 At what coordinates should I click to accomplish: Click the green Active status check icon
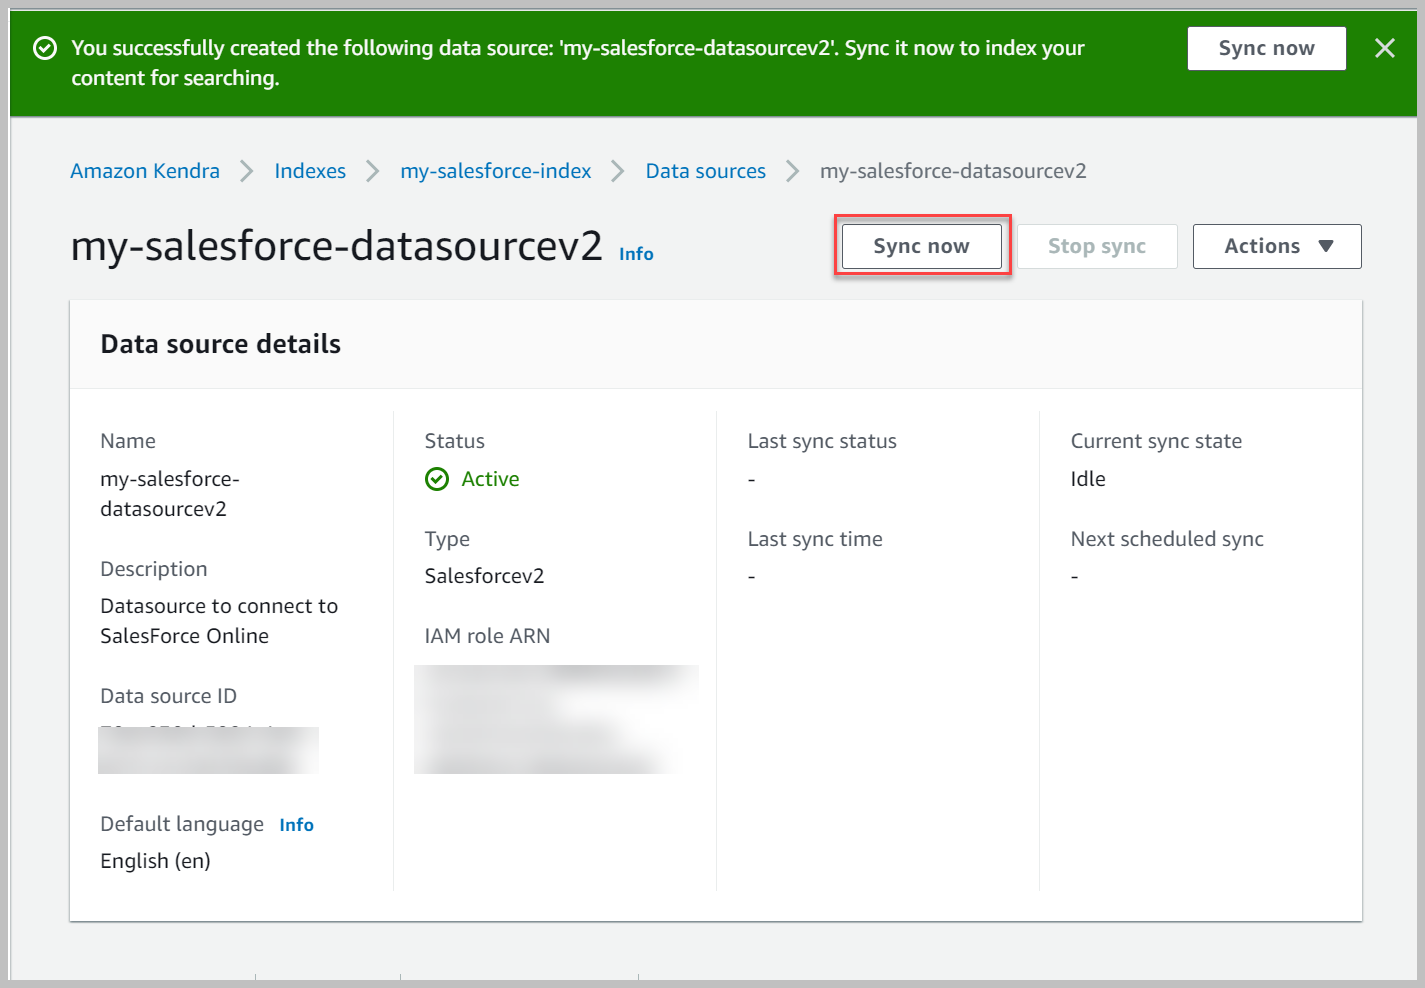[x=437, y=479]
